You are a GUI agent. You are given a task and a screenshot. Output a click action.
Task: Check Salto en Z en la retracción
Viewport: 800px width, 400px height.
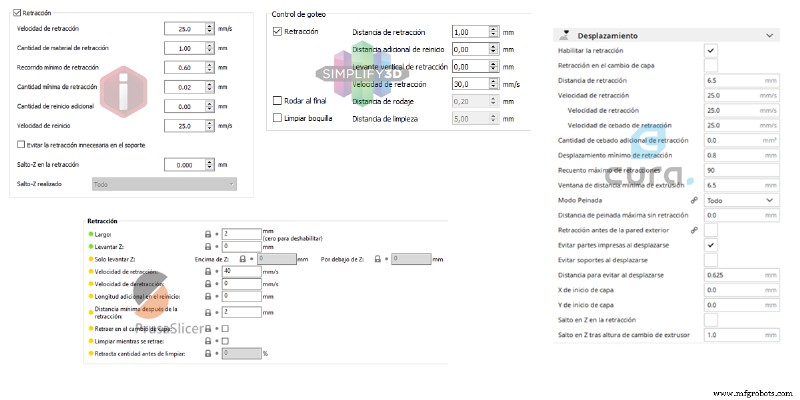click(x=711, y=320)
